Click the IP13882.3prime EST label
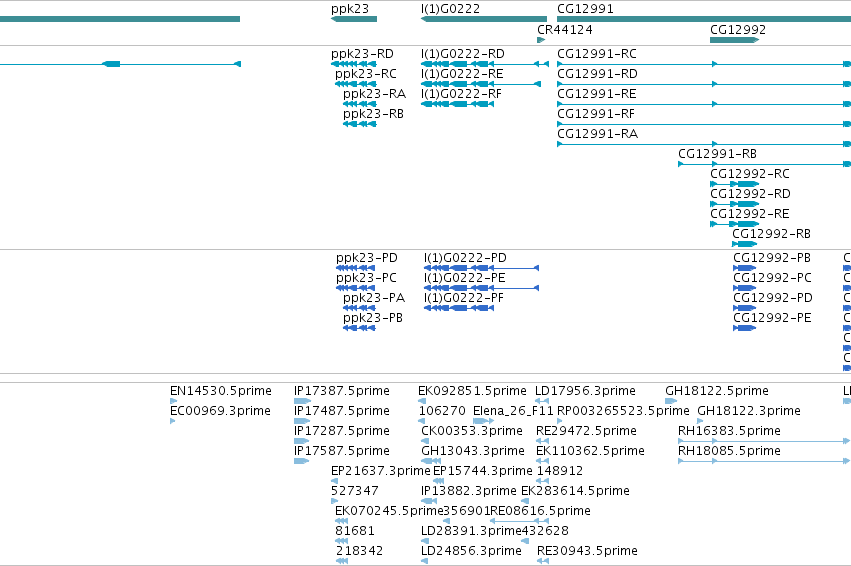The image size is (851, 566). pos(469,491)
